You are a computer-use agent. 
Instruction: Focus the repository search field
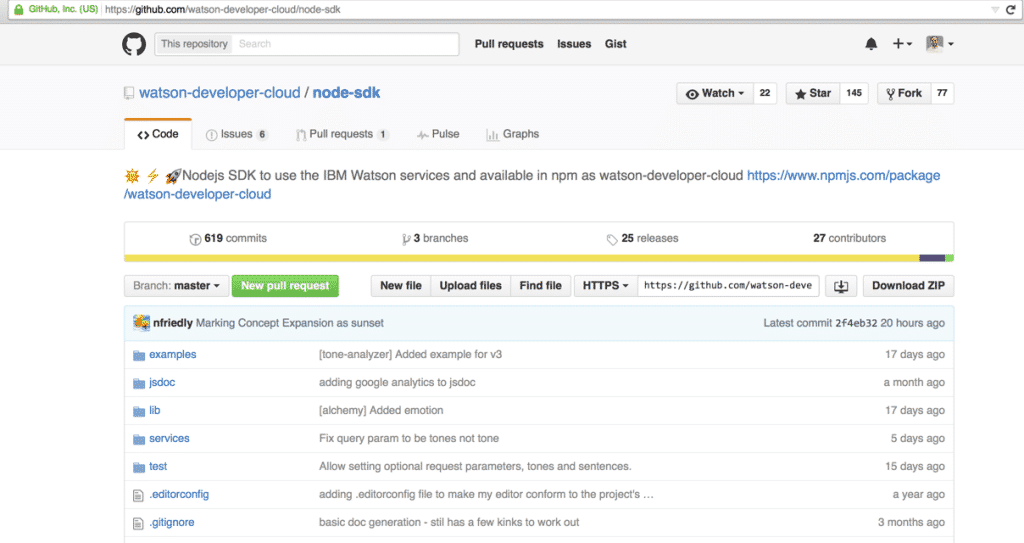(x=345, y=44)
